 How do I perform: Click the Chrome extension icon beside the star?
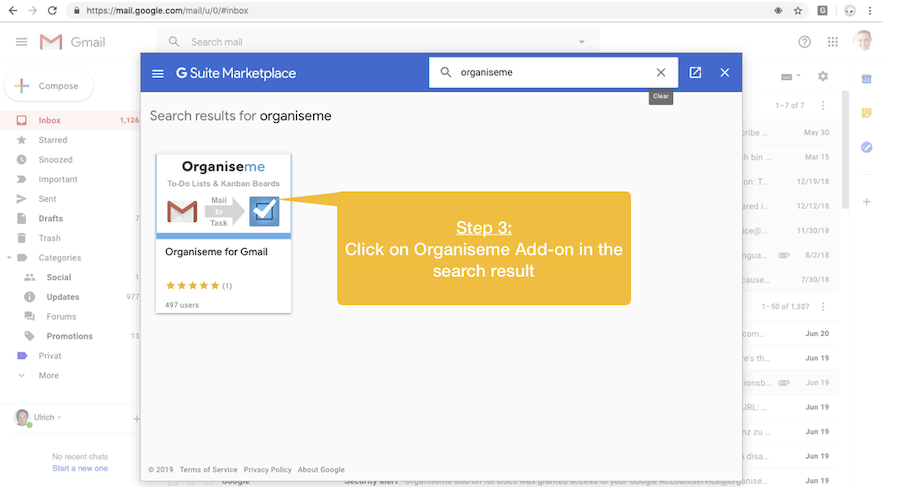point(823,10)
